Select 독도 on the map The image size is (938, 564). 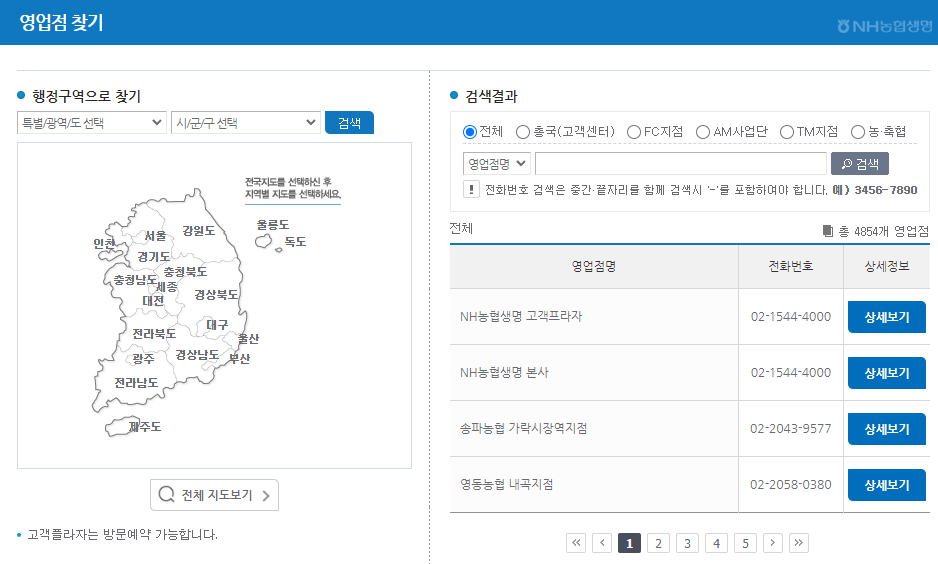tap(295, 242)
